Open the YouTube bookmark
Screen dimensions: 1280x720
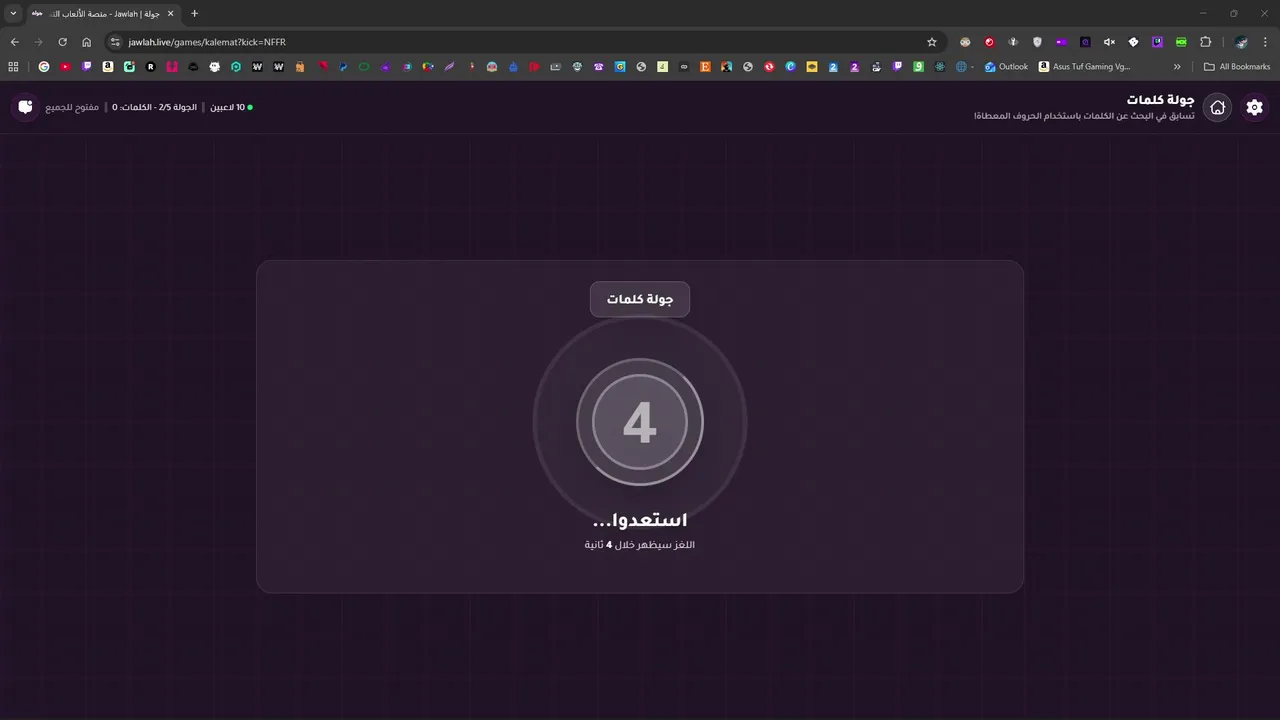point(65,67)
